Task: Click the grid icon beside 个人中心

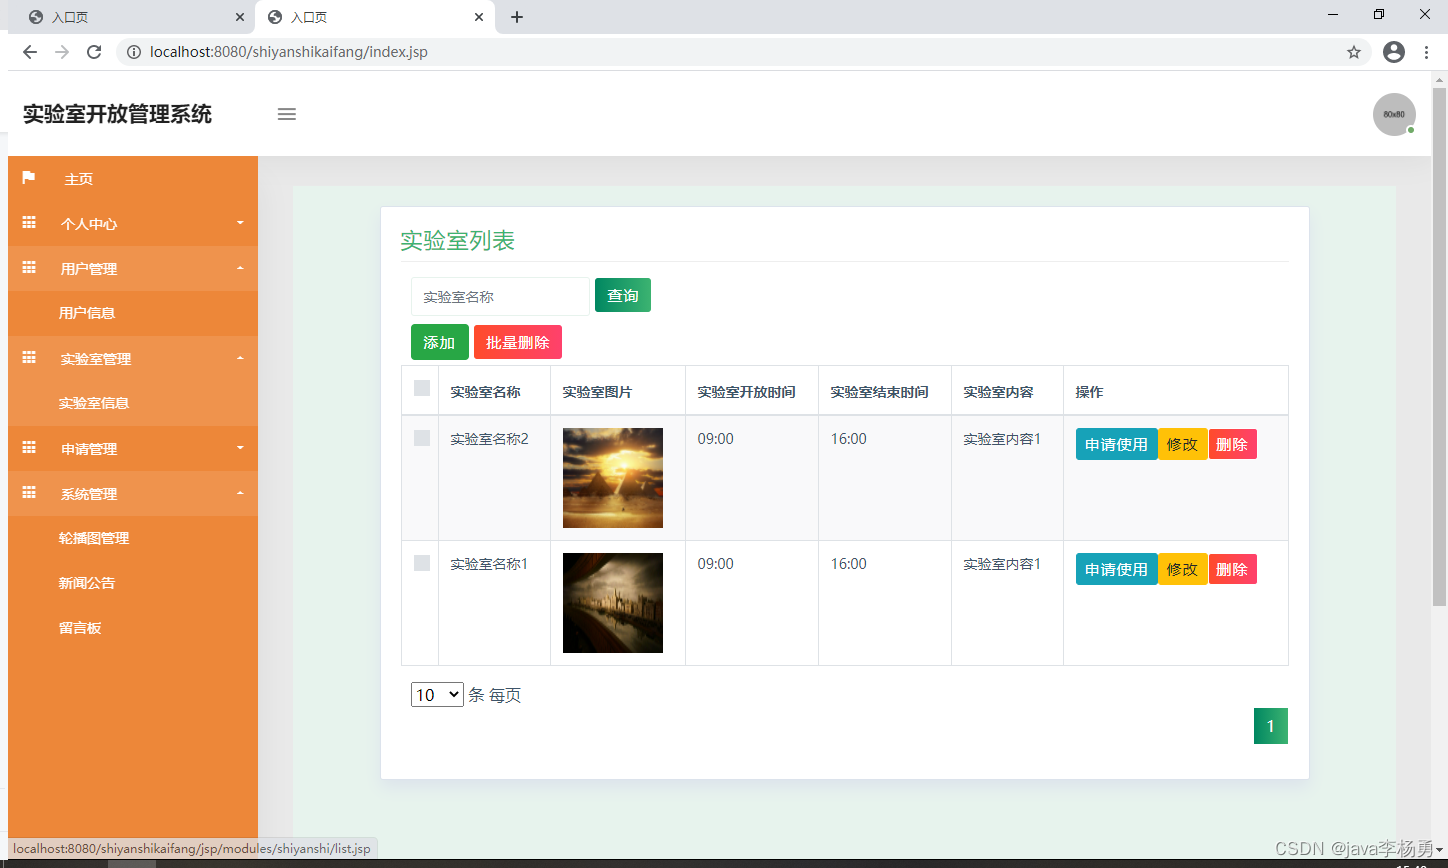Action: 29,223
